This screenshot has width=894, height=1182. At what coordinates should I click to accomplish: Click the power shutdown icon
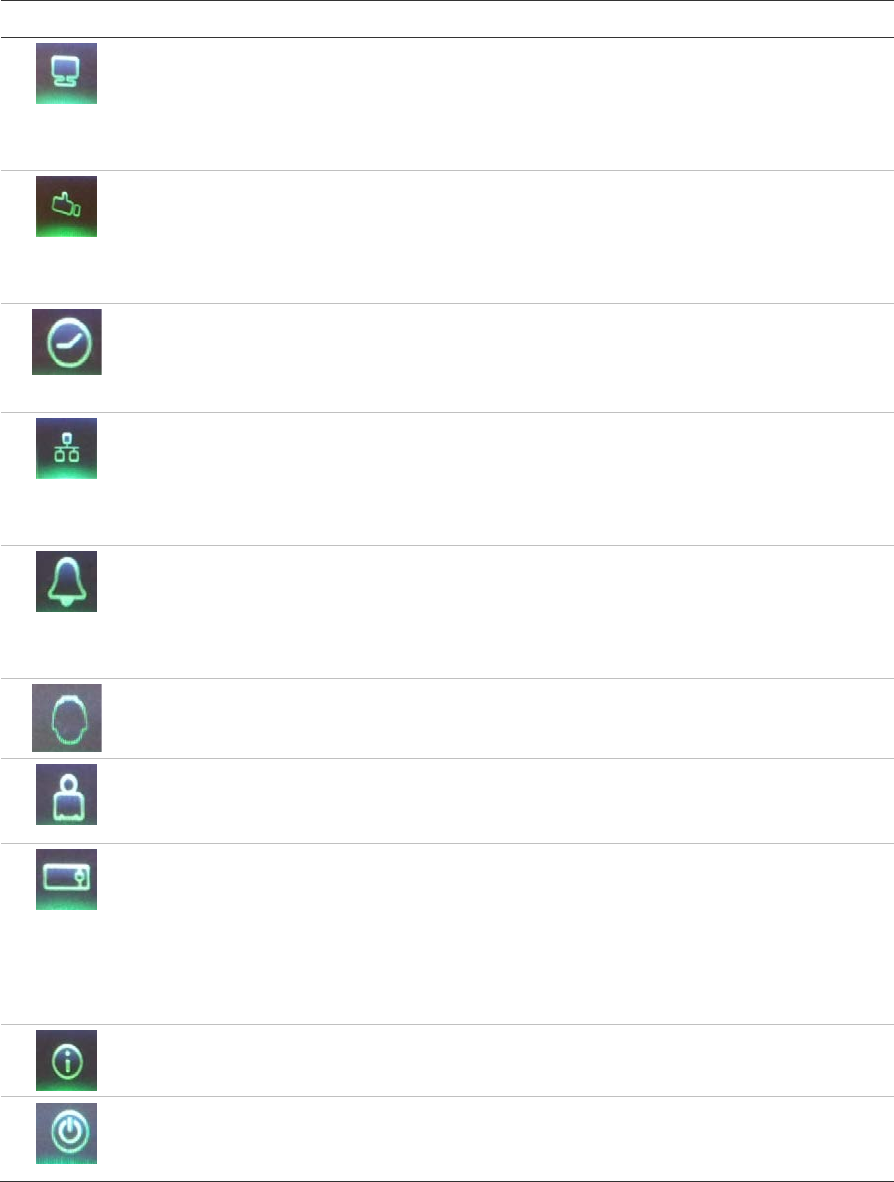click(x=66, y=1133)
